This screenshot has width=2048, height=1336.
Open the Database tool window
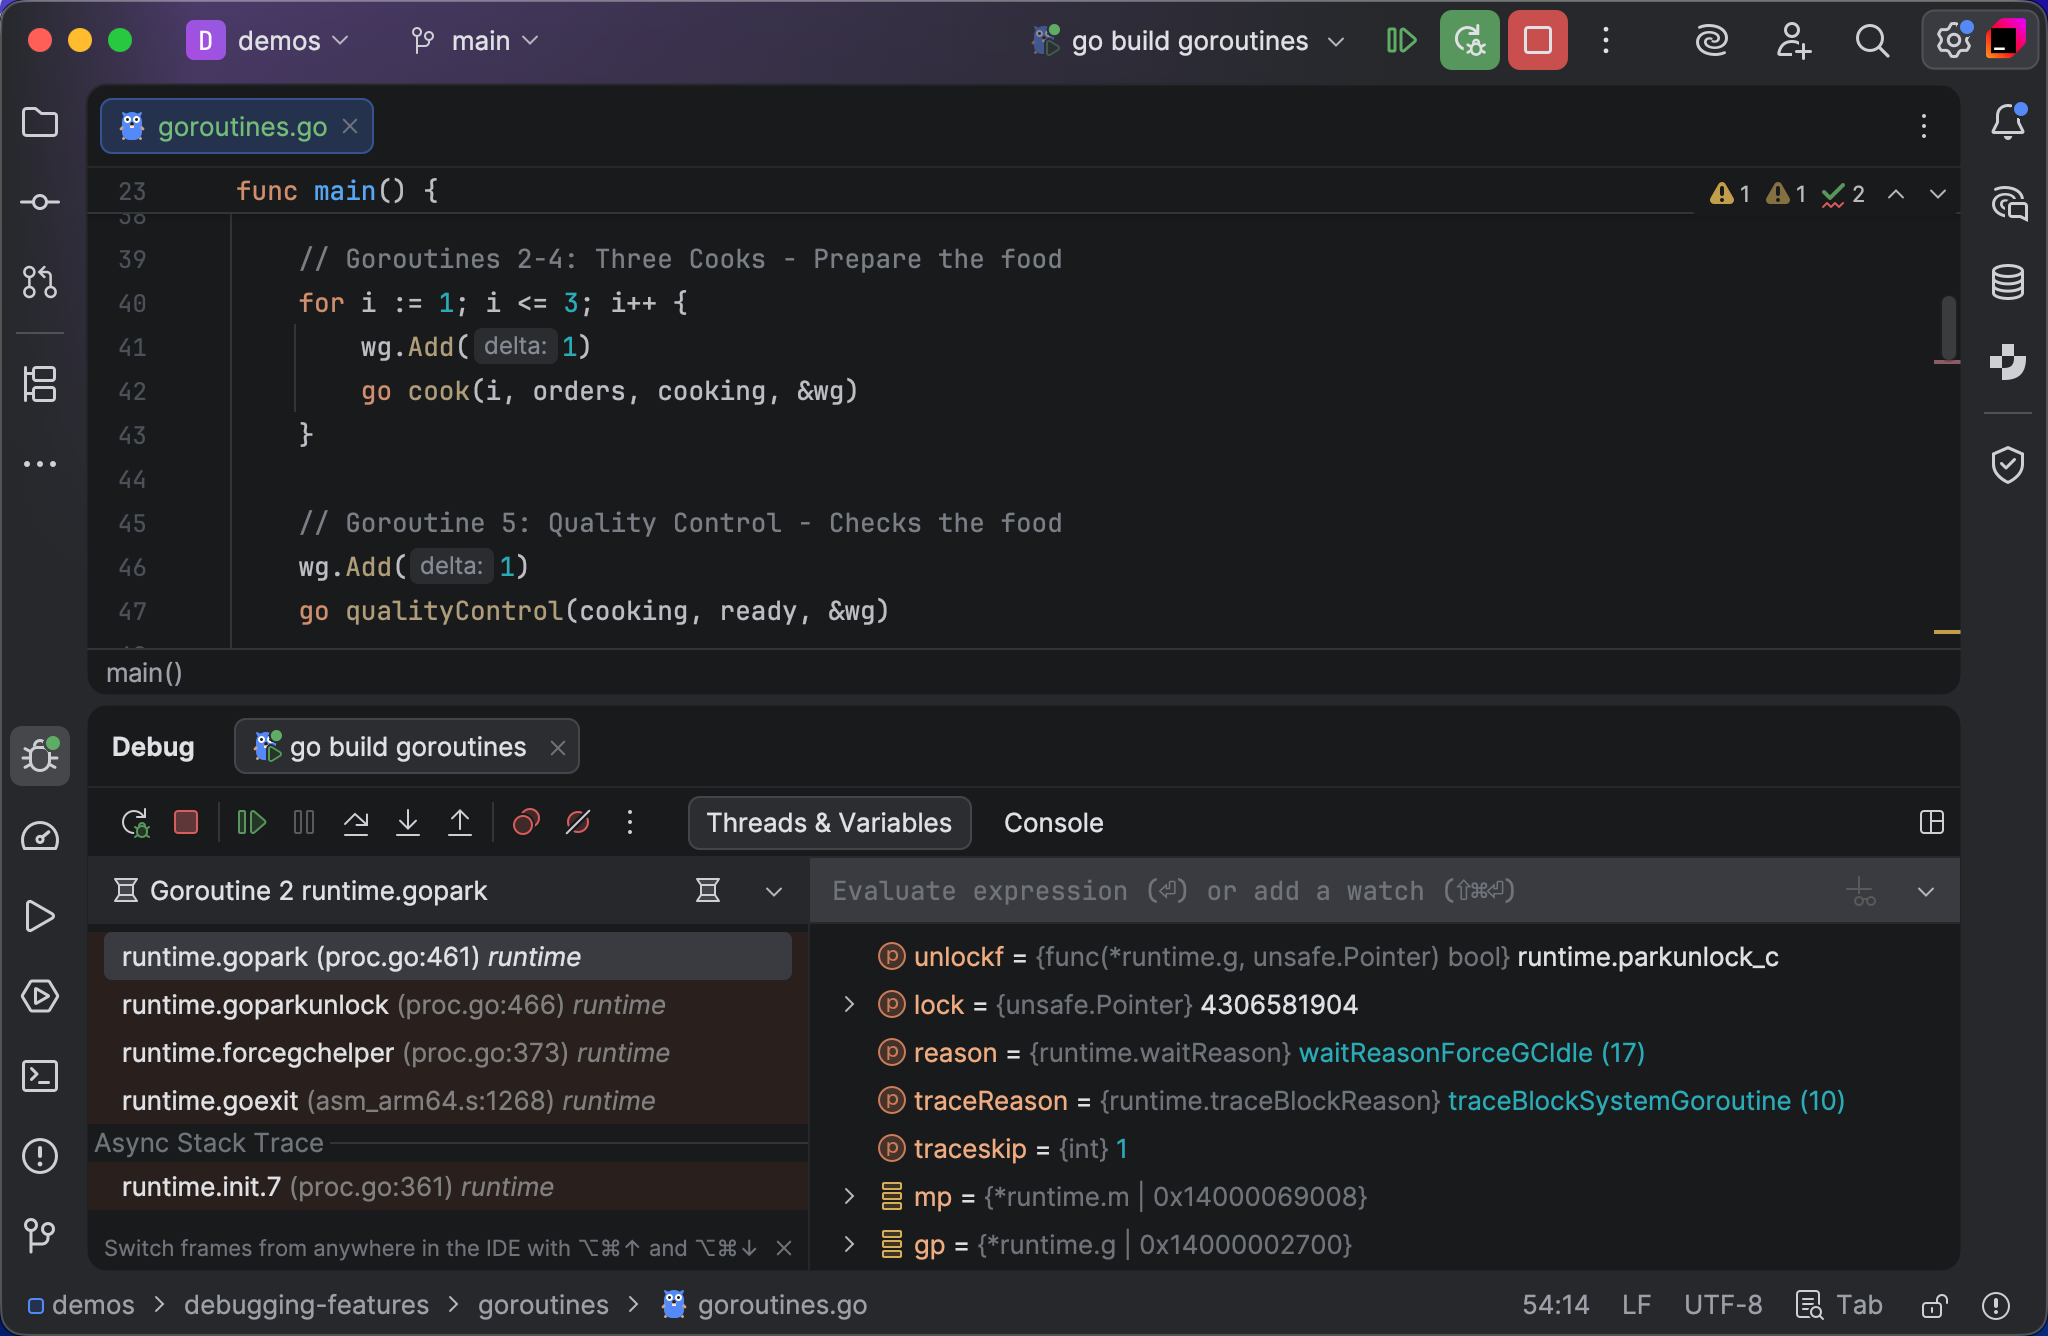pos(2008,283)
